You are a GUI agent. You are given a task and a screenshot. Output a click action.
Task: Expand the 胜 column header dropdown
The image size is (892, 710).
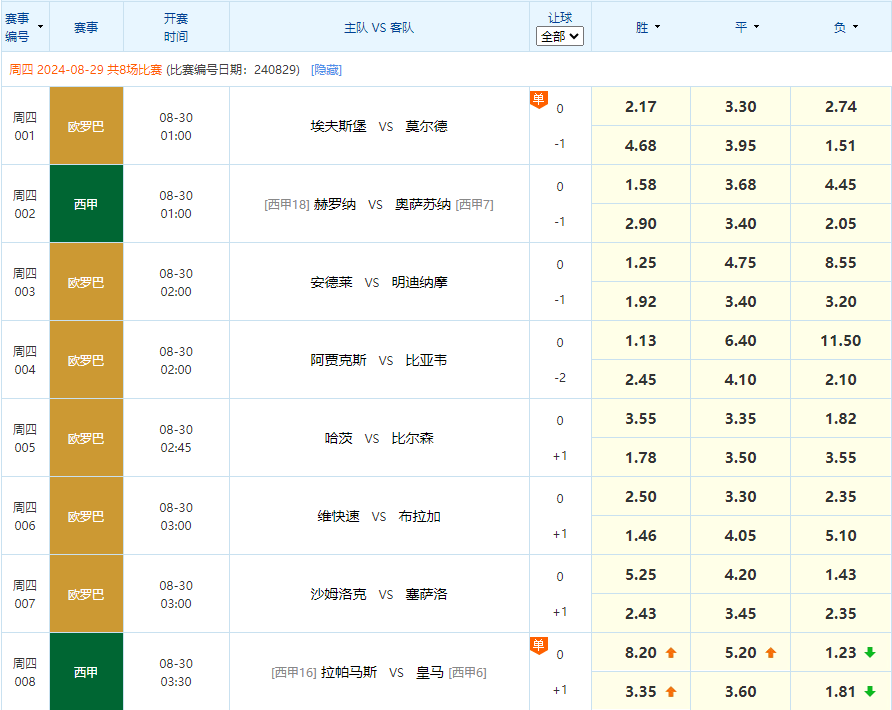pyautogui.click(x=658, y=27)
